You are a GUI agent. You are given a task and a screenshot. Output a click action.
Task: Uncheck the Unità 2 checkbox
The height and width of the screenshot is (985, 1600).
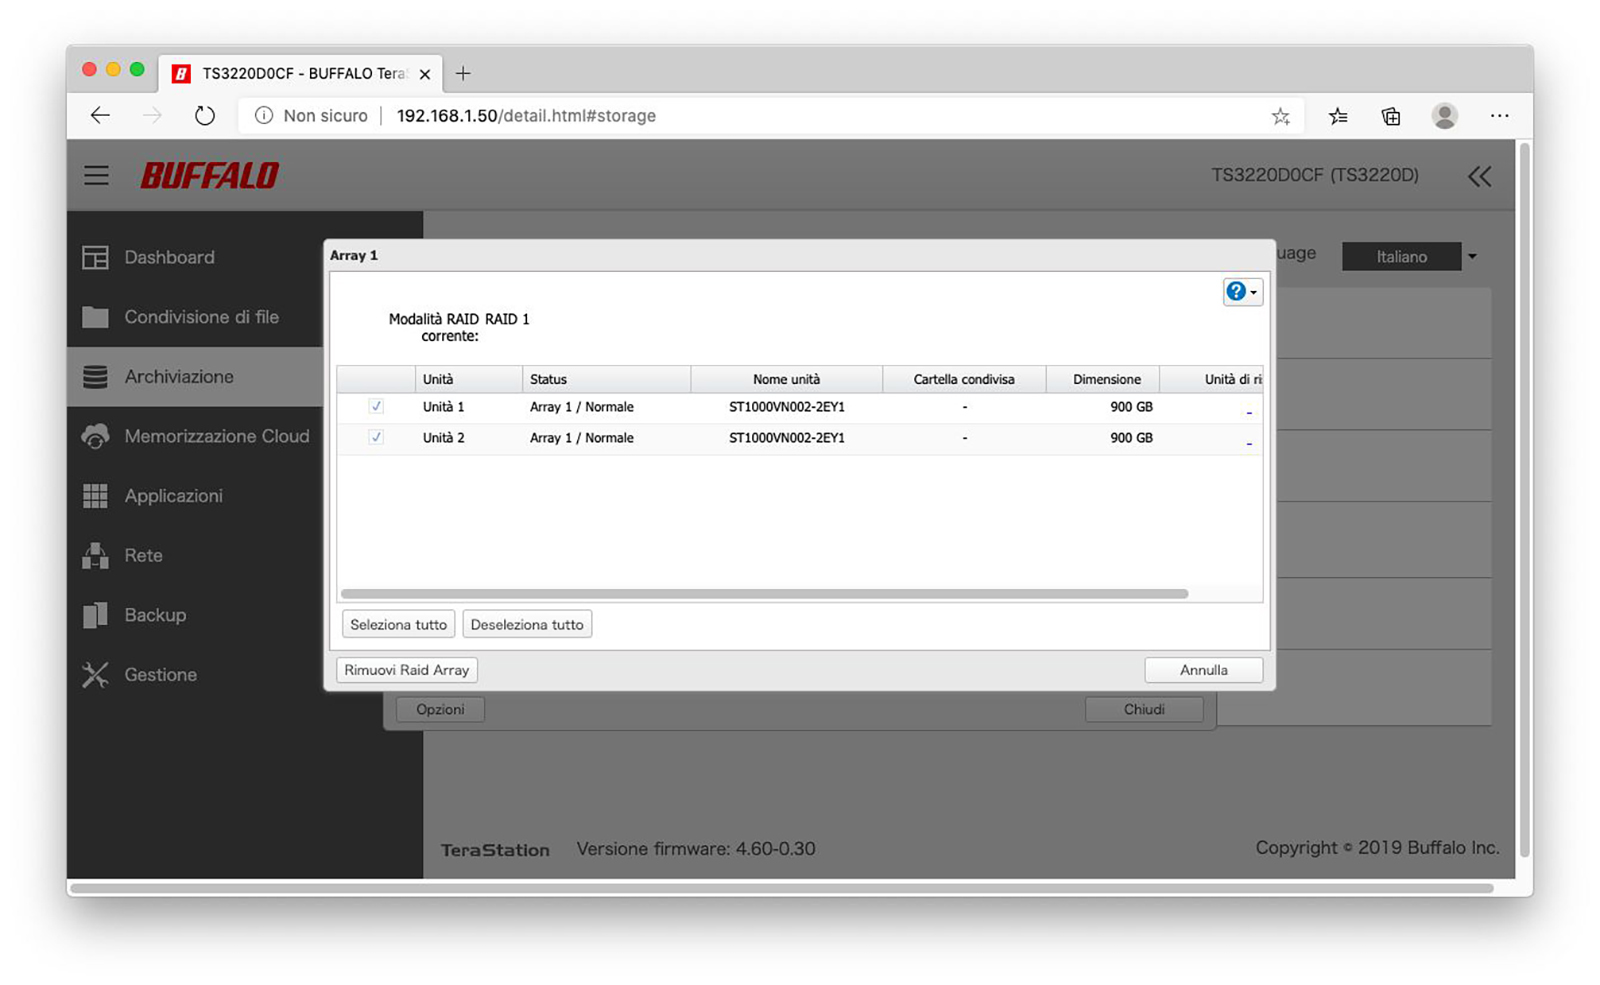[376, 438]
